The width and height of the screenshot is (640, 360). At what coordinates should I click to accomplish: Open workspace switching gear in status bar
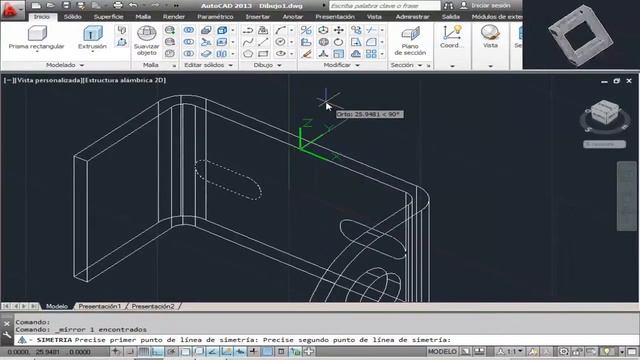coord(564,351)
